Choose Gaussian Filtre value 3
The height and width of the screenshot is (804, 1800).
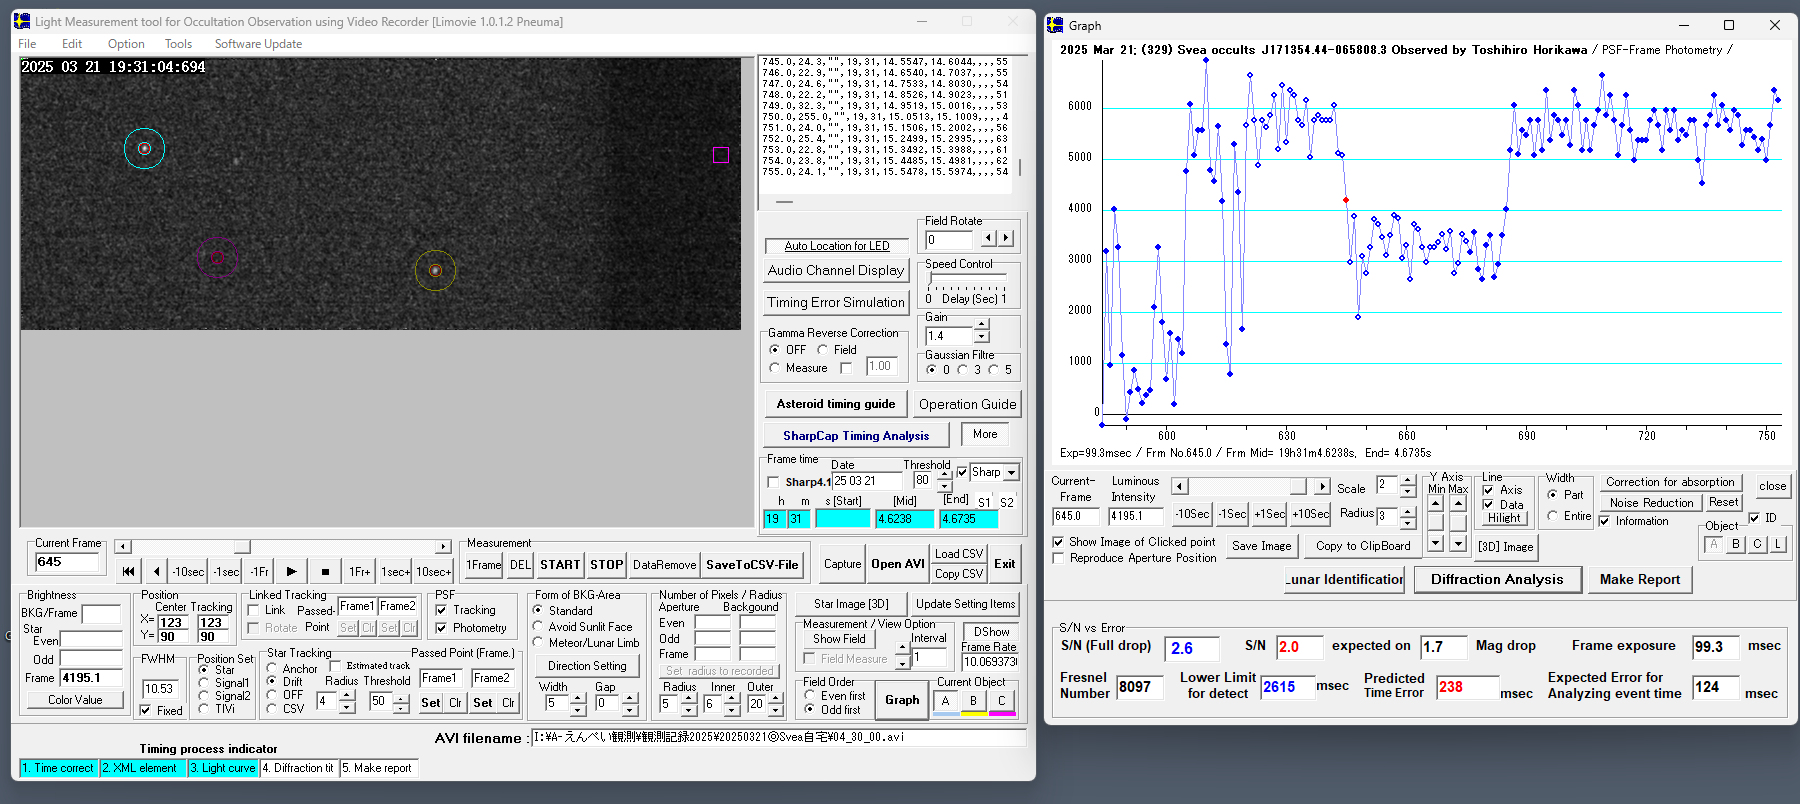(962, 370)
